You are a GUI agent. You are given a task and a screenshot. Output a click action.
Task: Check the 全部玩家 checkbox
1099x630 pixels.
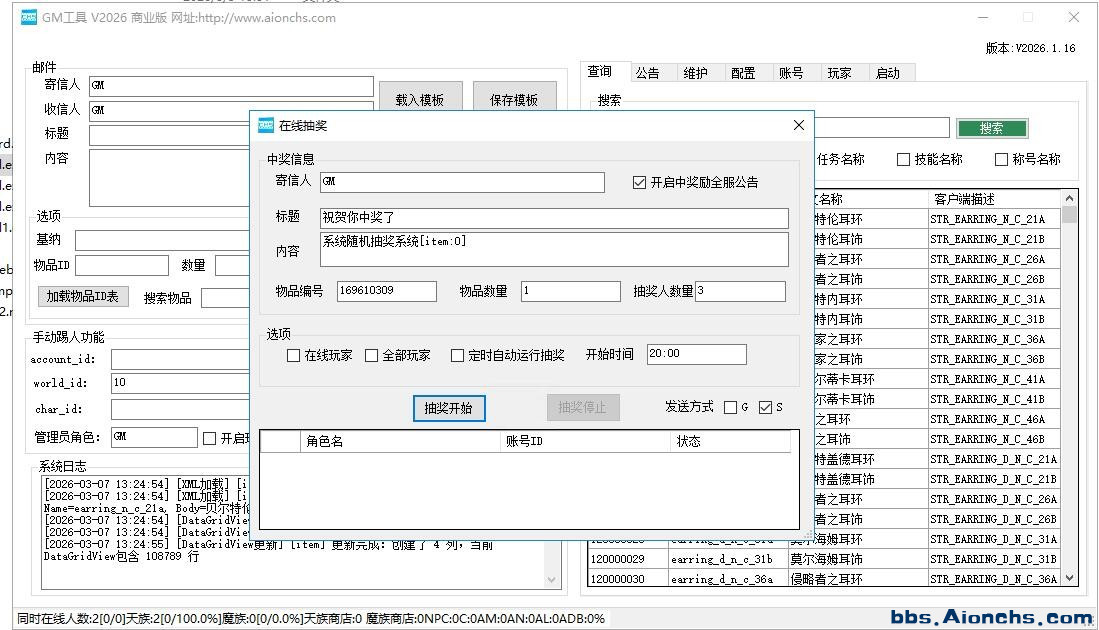click(371, 355)
